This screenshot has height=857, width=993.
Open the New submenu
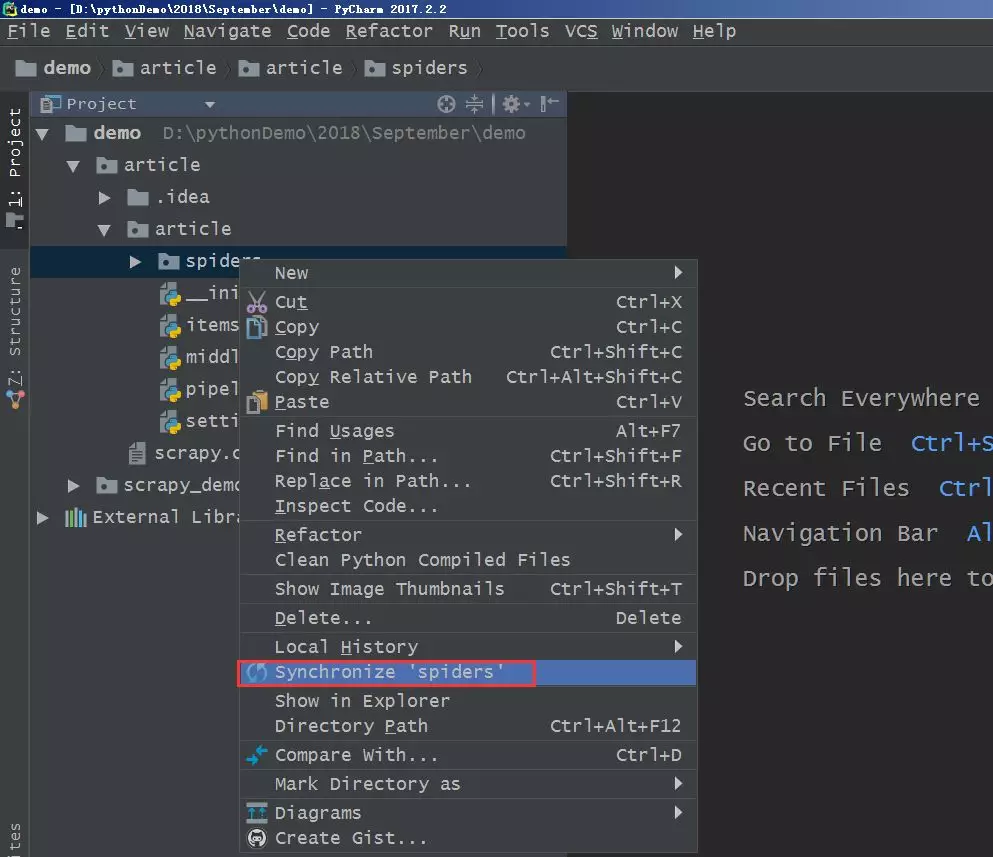(468, 273)
